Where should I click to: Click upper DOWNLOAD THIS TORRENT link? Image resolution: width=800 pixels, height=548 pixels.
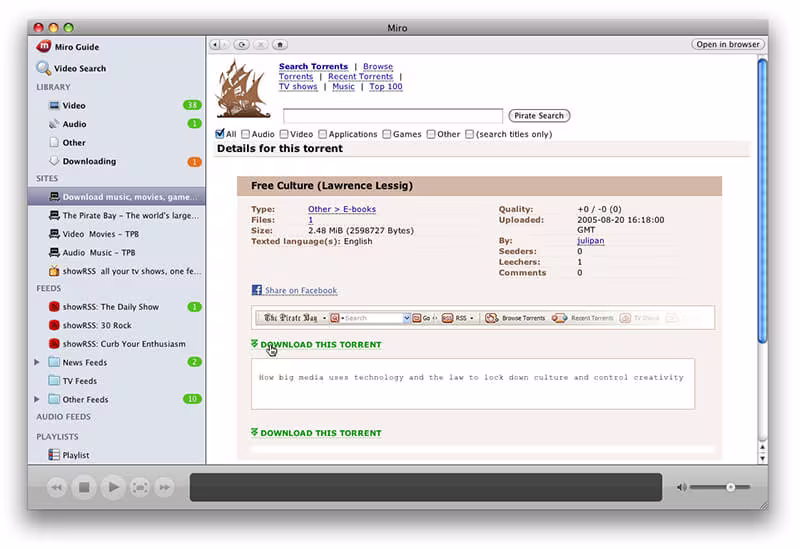[321, 344]
